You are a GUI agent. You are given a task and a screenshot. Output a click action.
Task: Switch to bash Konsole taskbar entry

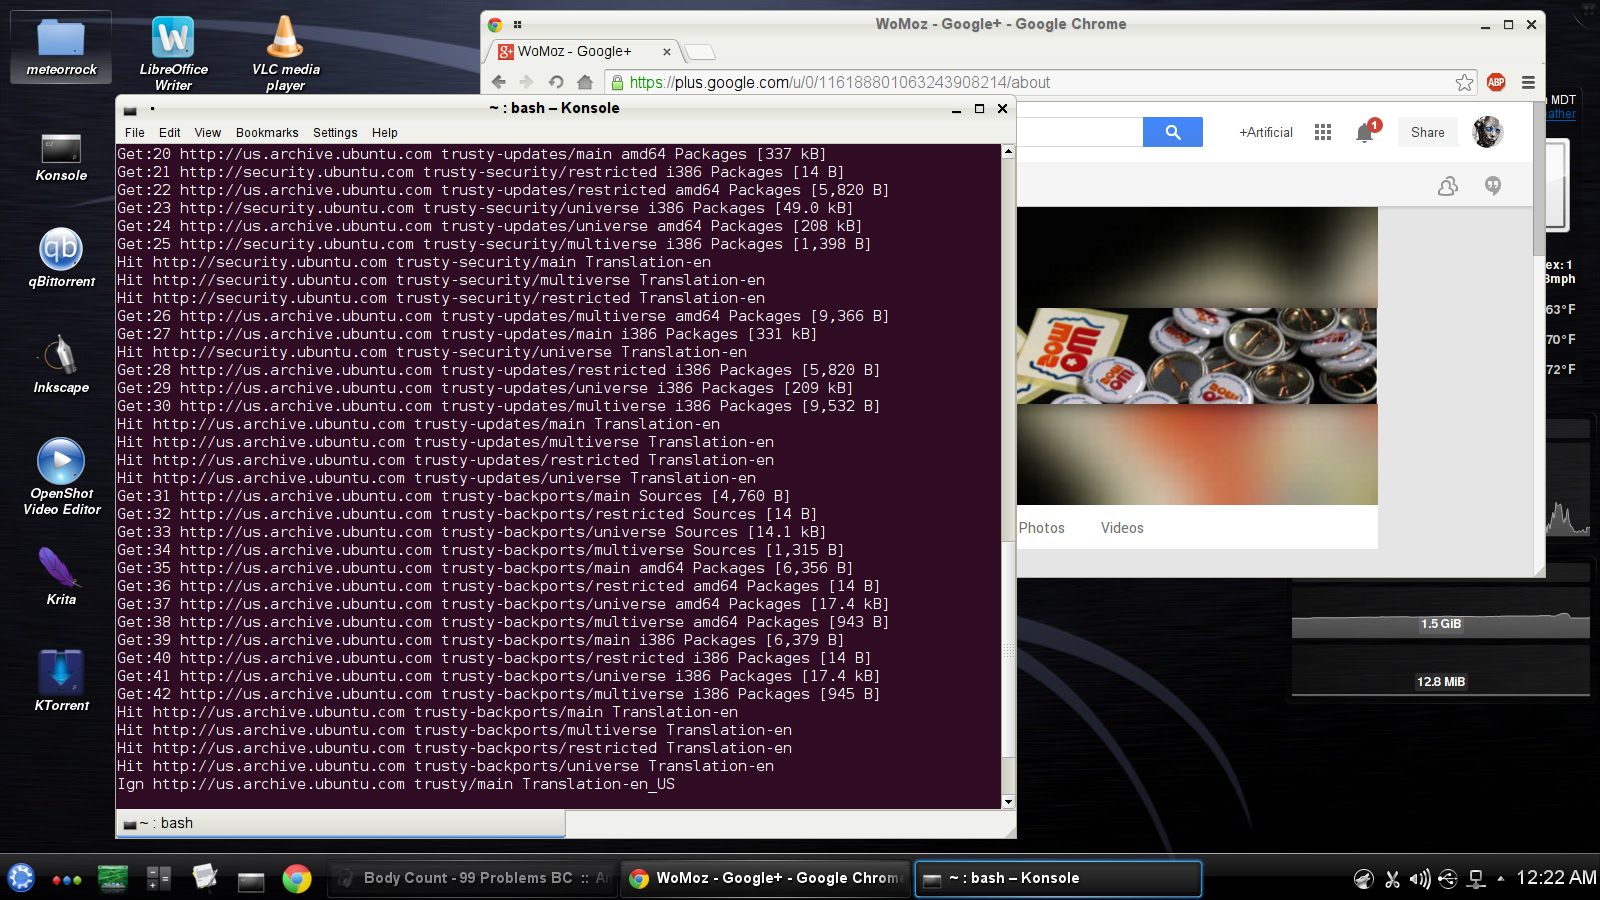(x=1059, y=878)
